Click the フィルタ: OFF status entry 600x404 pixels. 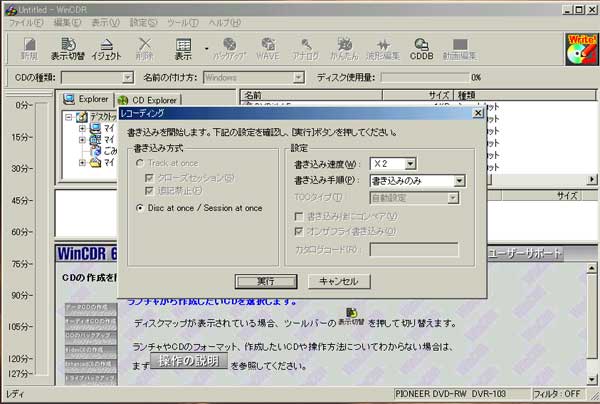pos(558,394)
